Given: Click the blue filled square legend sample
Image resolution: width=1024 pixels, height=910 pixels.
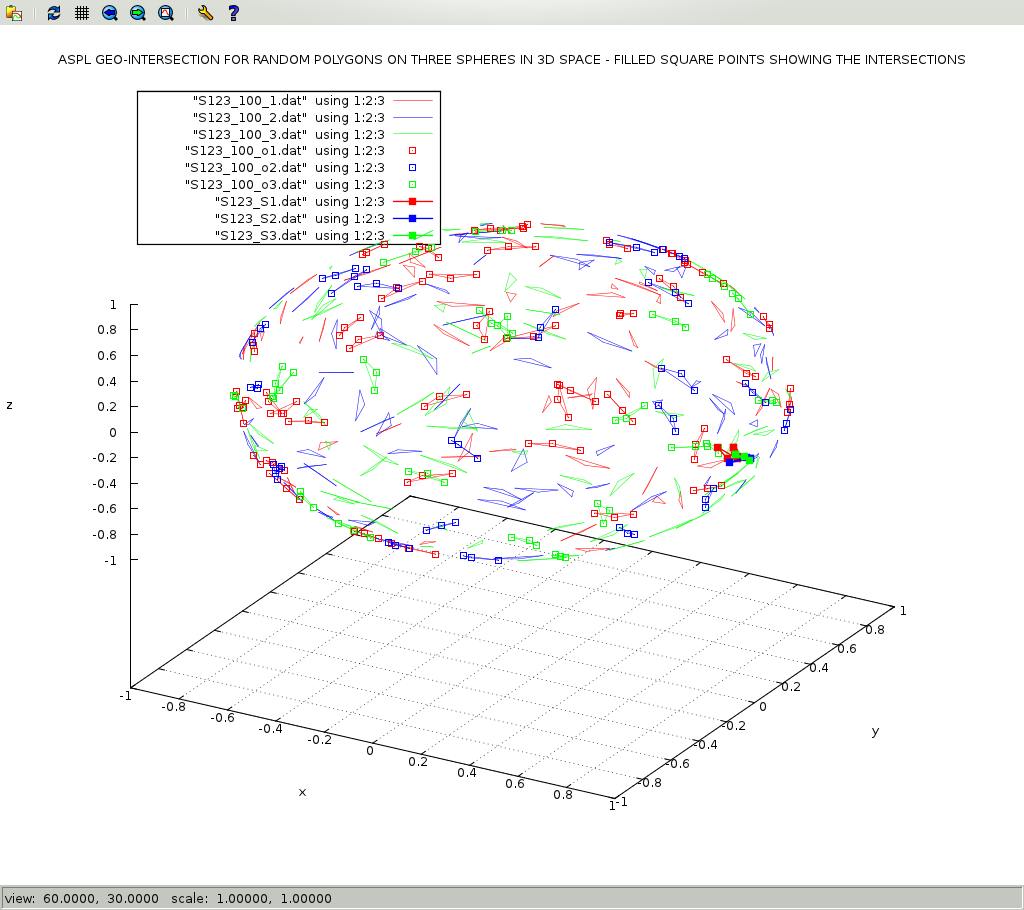Looking at the screenshot, I should tap(412, 219).
